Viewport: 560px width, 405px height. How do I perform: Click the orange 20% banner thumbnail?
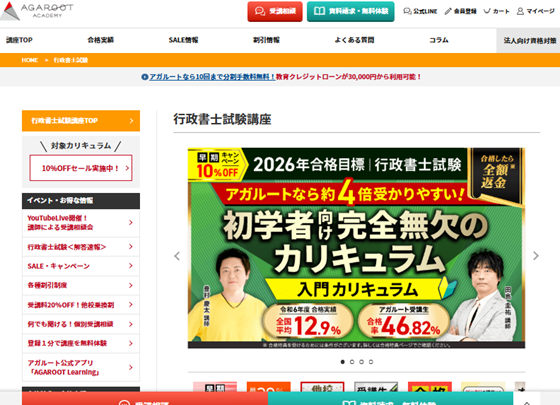click(x=269, y=386)
